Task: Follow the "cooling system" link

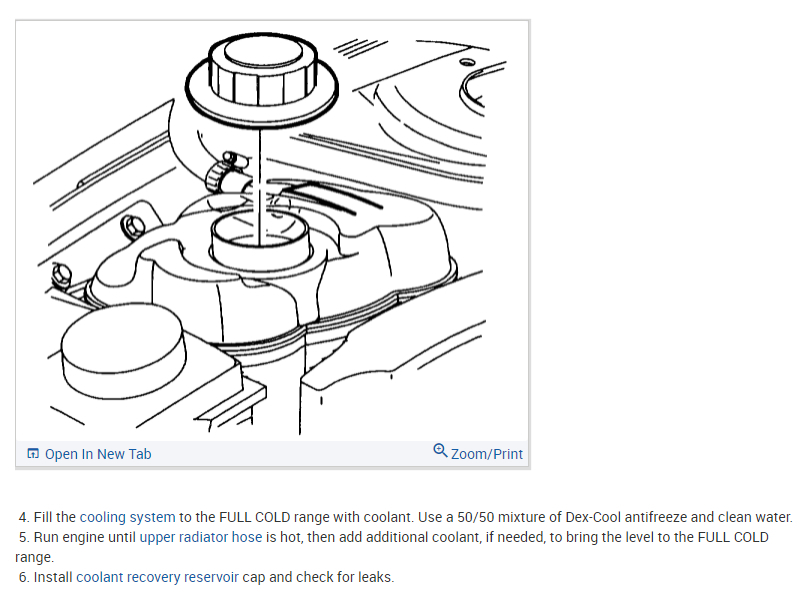Action: pyautogui.click(x=127, y=517)
